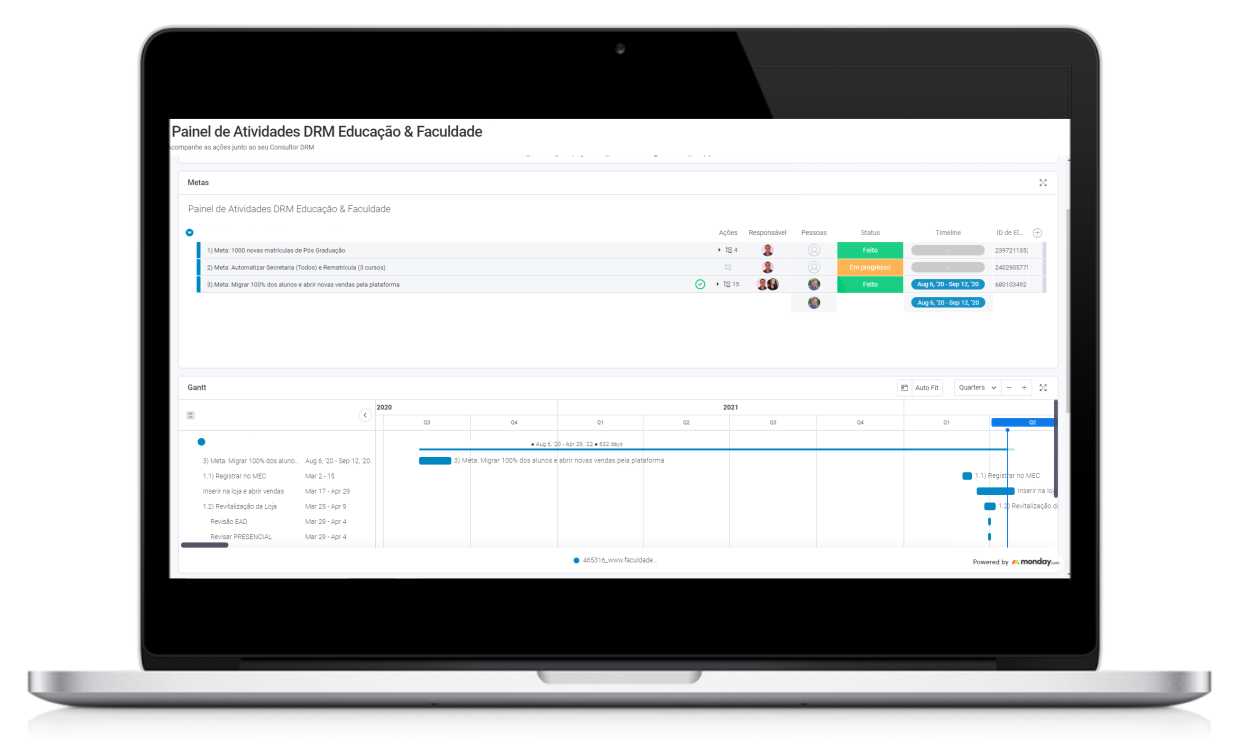Image resolution: width=1240 pixels, height=744 pixels.
Task: Select Gantt row 'Revisão EAD'
Action: point(229,521)
